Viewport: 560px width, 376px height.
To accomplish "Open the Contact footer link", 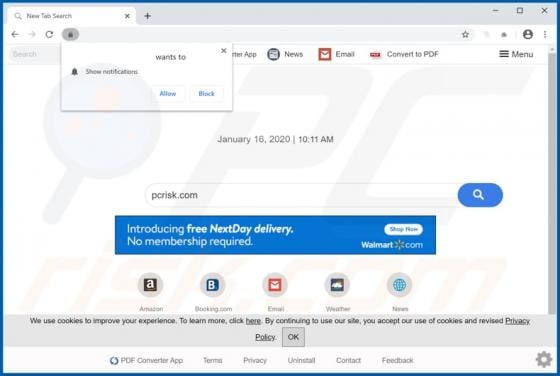I will 349,361.
